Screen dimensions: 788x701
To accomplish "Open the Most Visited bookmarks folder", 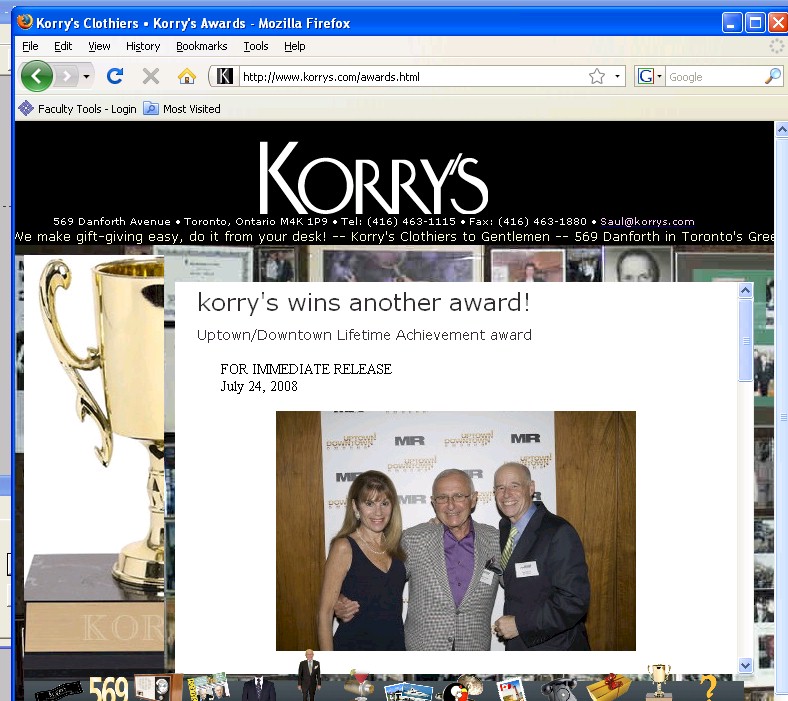I will point(182,109).
